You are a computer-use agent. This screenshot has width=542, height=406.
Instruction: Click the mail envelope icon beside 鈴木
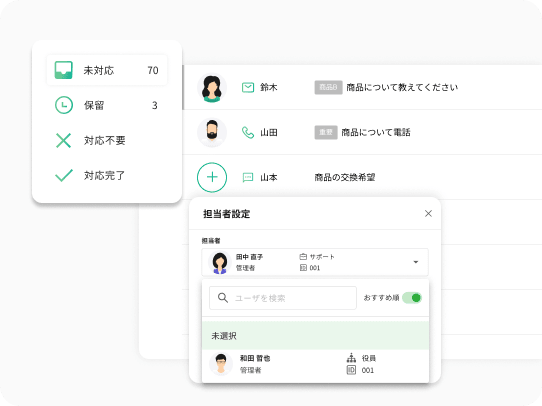tap(248, 87)
